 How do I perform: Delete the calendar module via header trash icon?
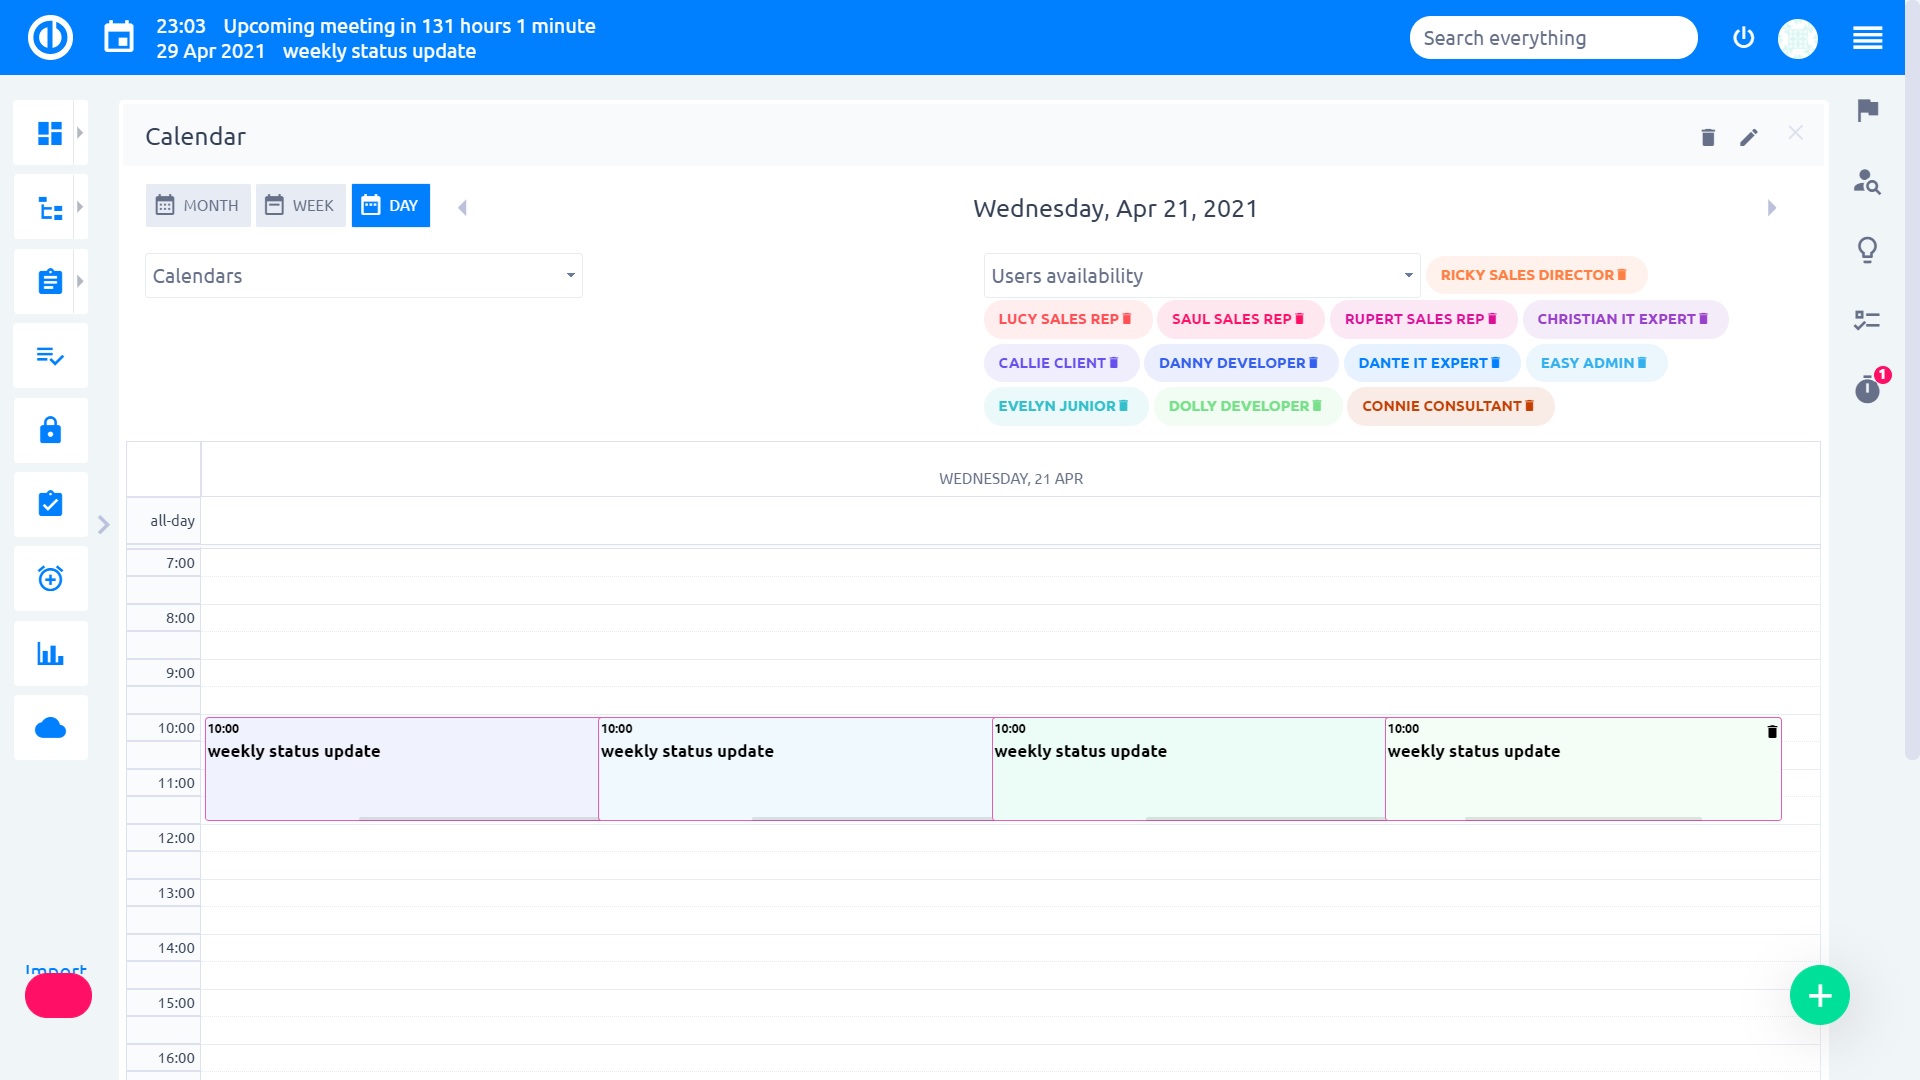1708,137
